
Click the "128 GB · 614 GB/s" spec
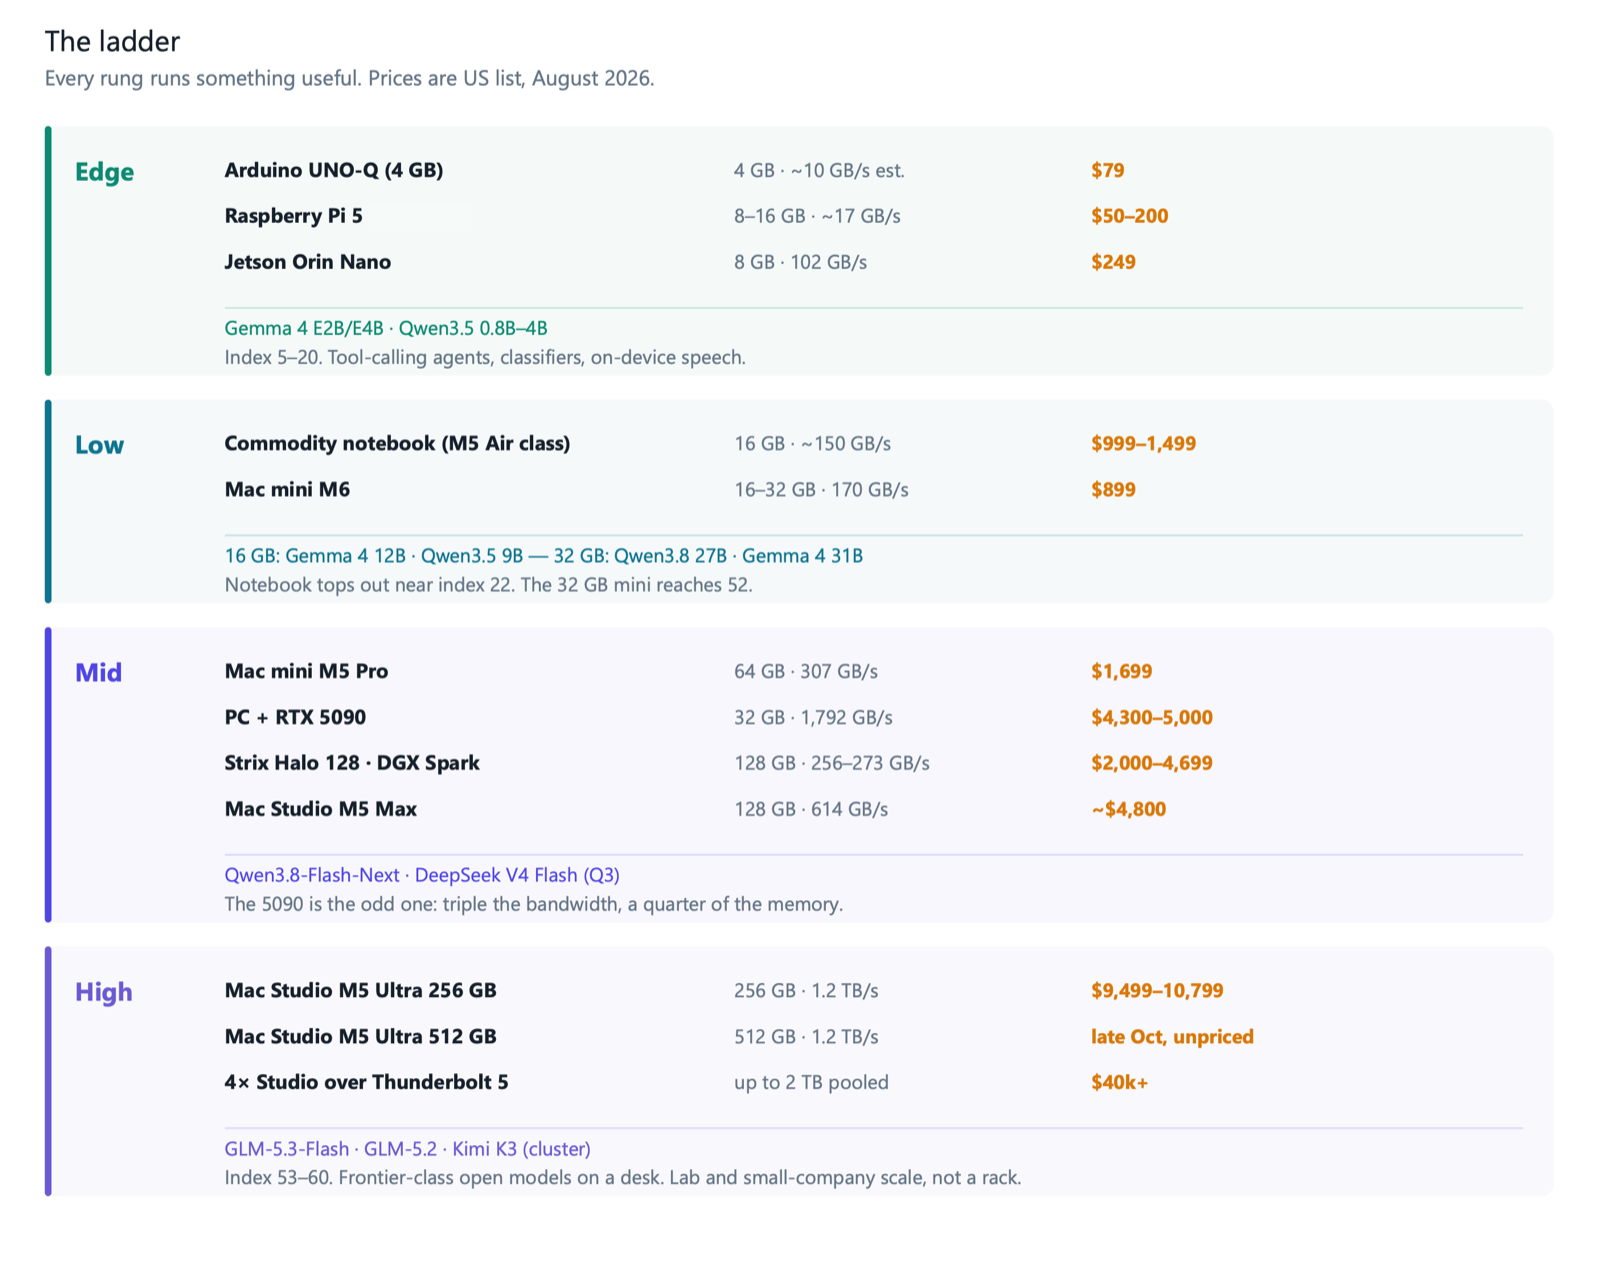click(811, 809)
